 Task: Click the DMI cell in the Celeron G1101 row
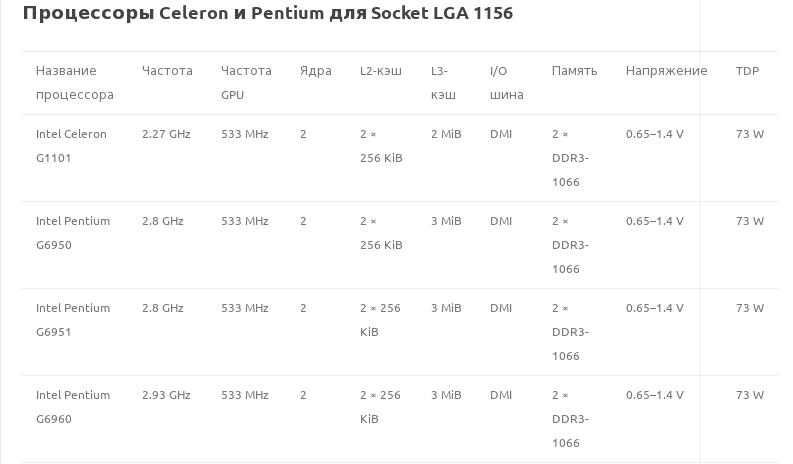point(501,134)
